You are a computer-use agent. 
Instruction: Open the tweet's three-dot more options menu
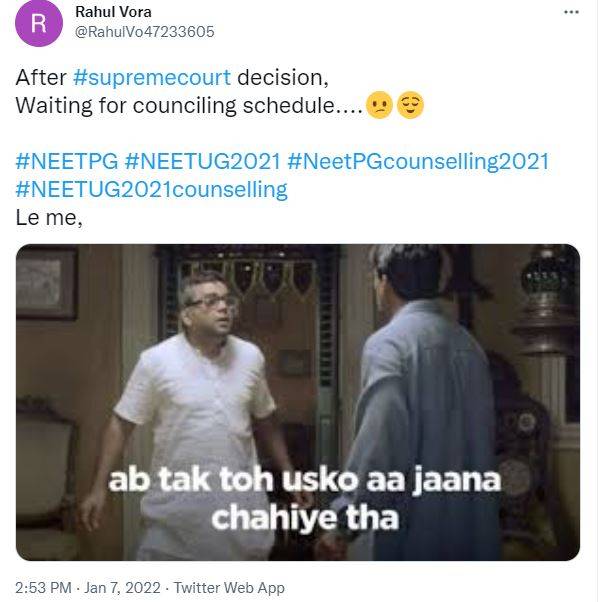[571, 12]
